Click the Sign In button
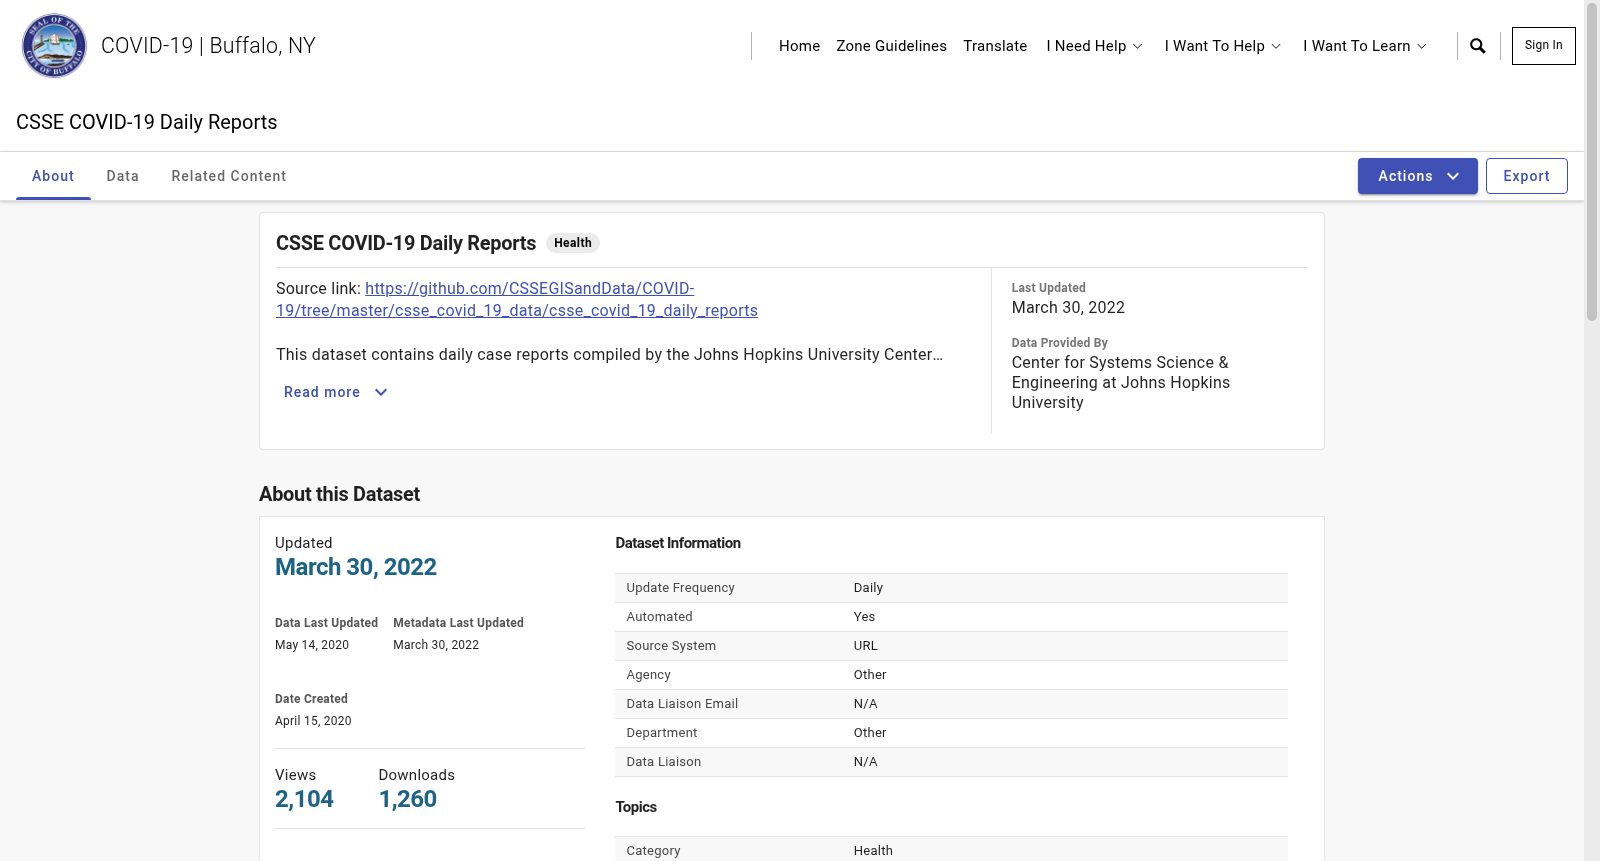This screenshot has height=861, width=1600. (1543, 46)
